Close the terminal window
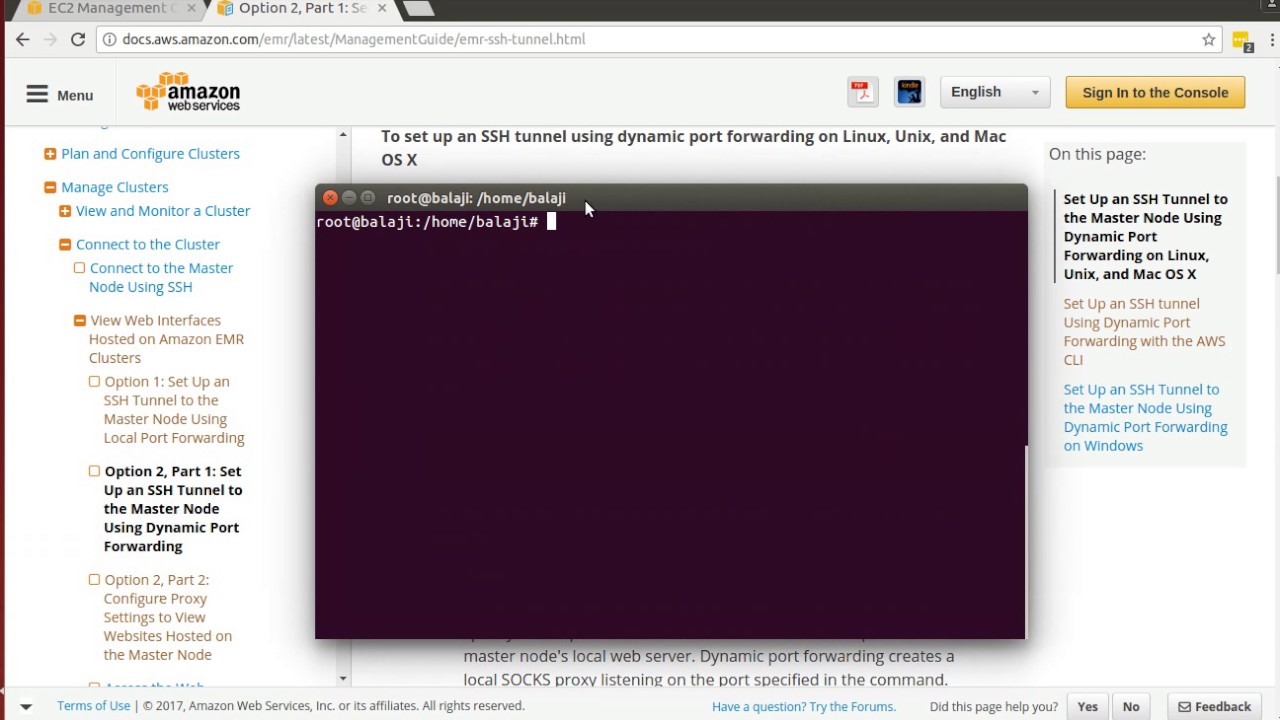The width and height of the screenshot is (1280, 720). pos(330,198)
